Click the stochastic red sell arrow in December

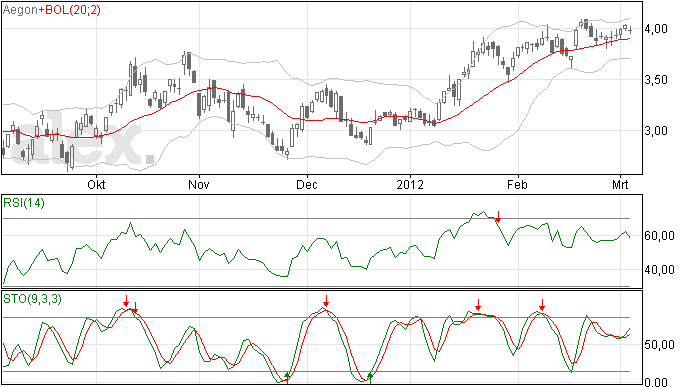[326, 301]
